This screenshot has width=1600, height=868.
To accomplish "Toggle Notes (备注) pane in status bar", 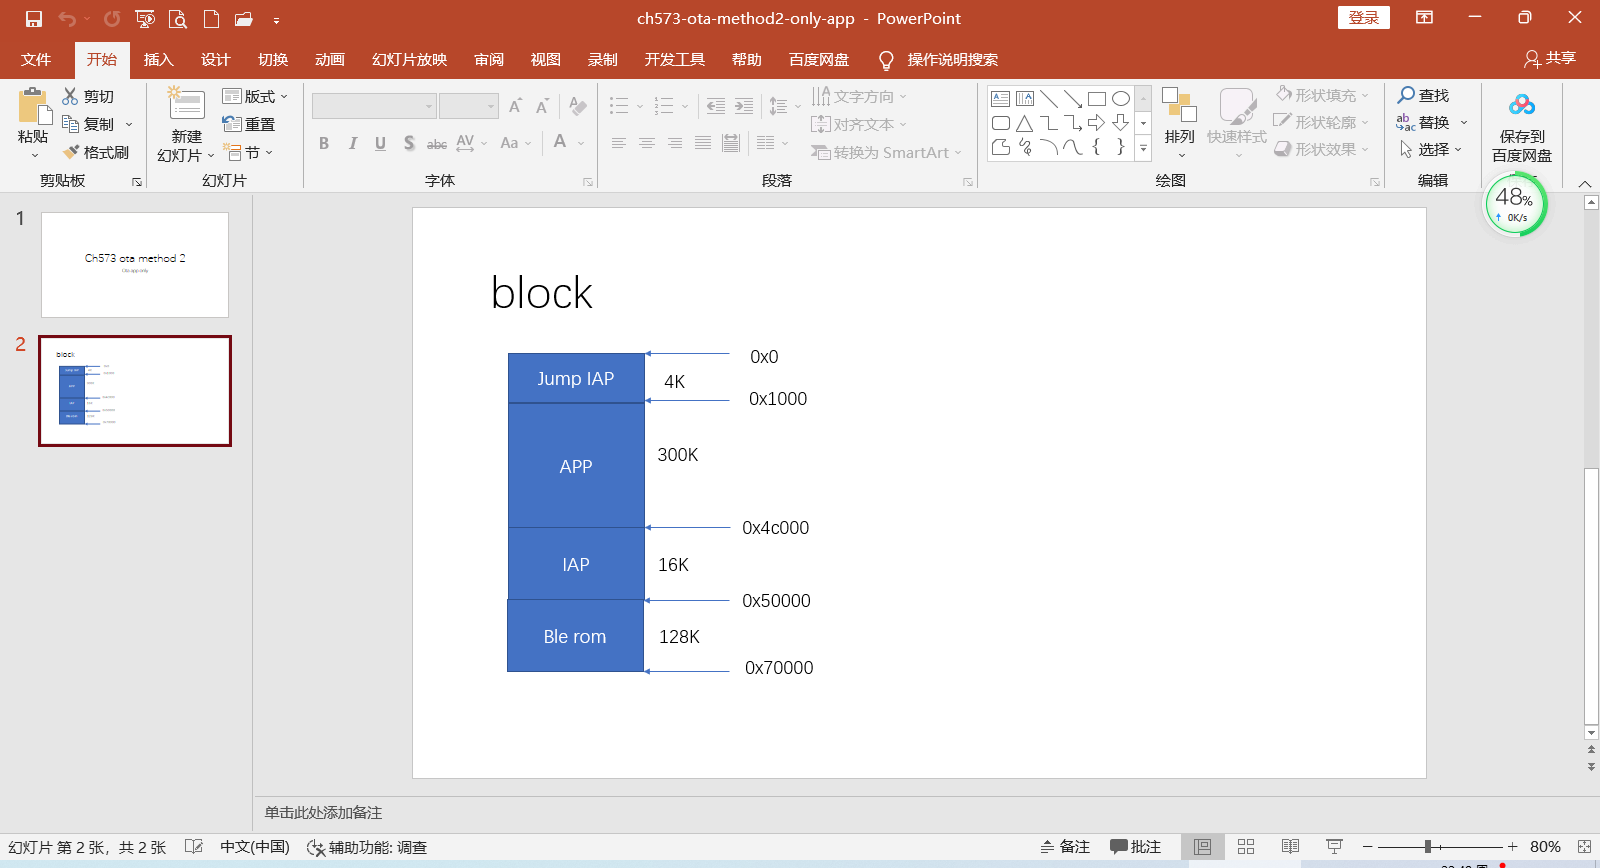I will (1064, 847).
